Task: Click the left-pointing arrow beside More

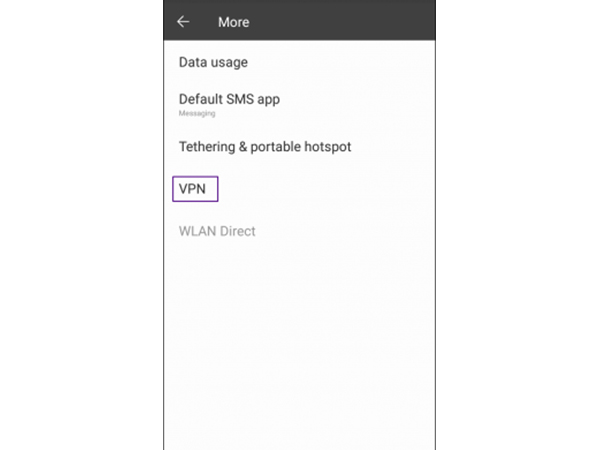Action: tap(183, 22)
